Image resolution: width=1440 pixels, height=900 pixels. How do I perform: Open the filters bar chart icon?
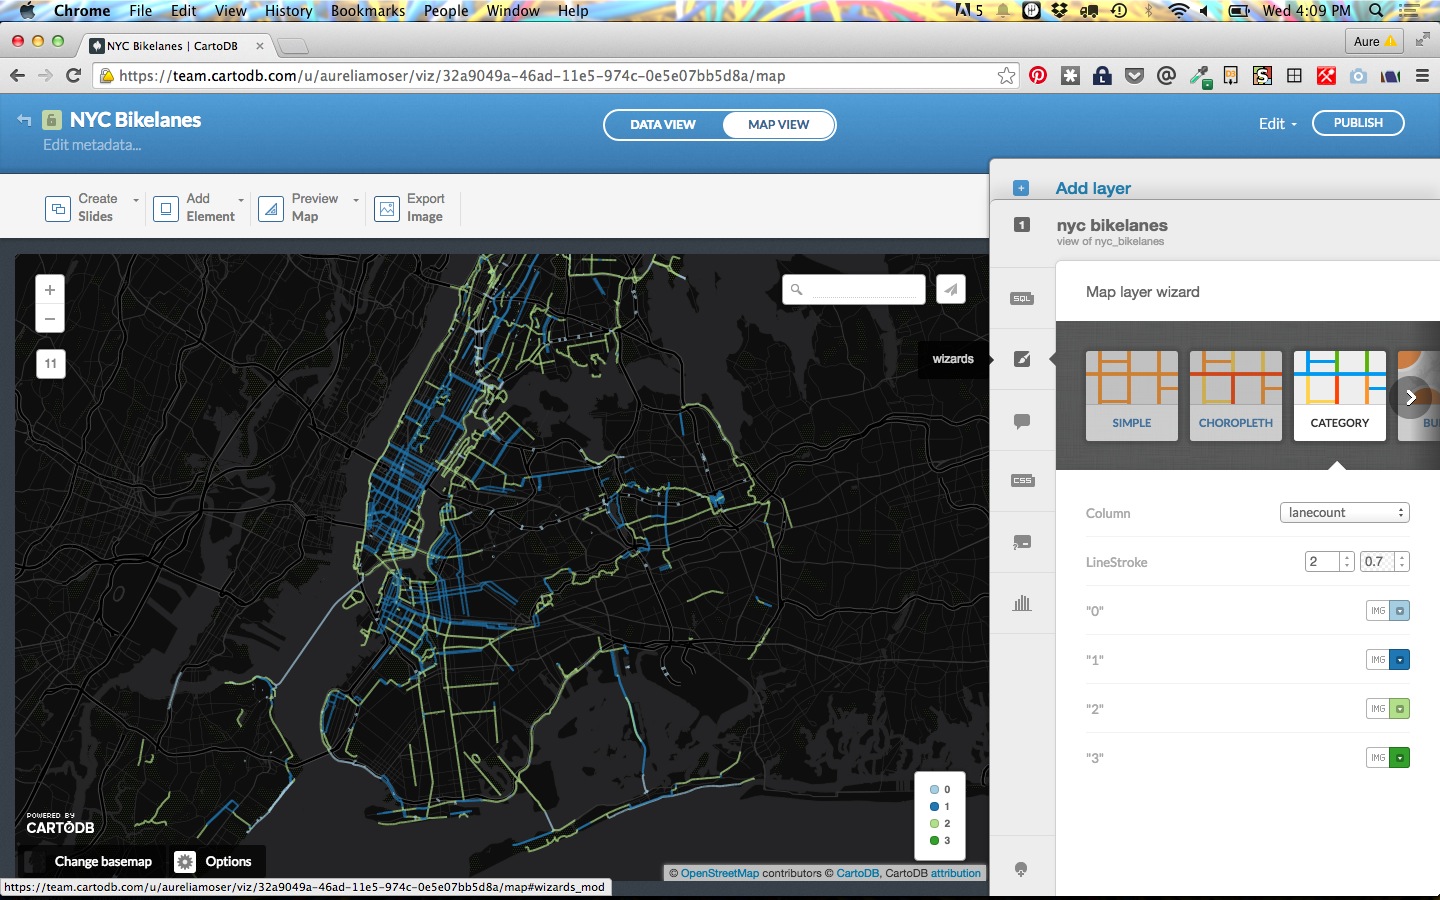tap(1021, 603)
